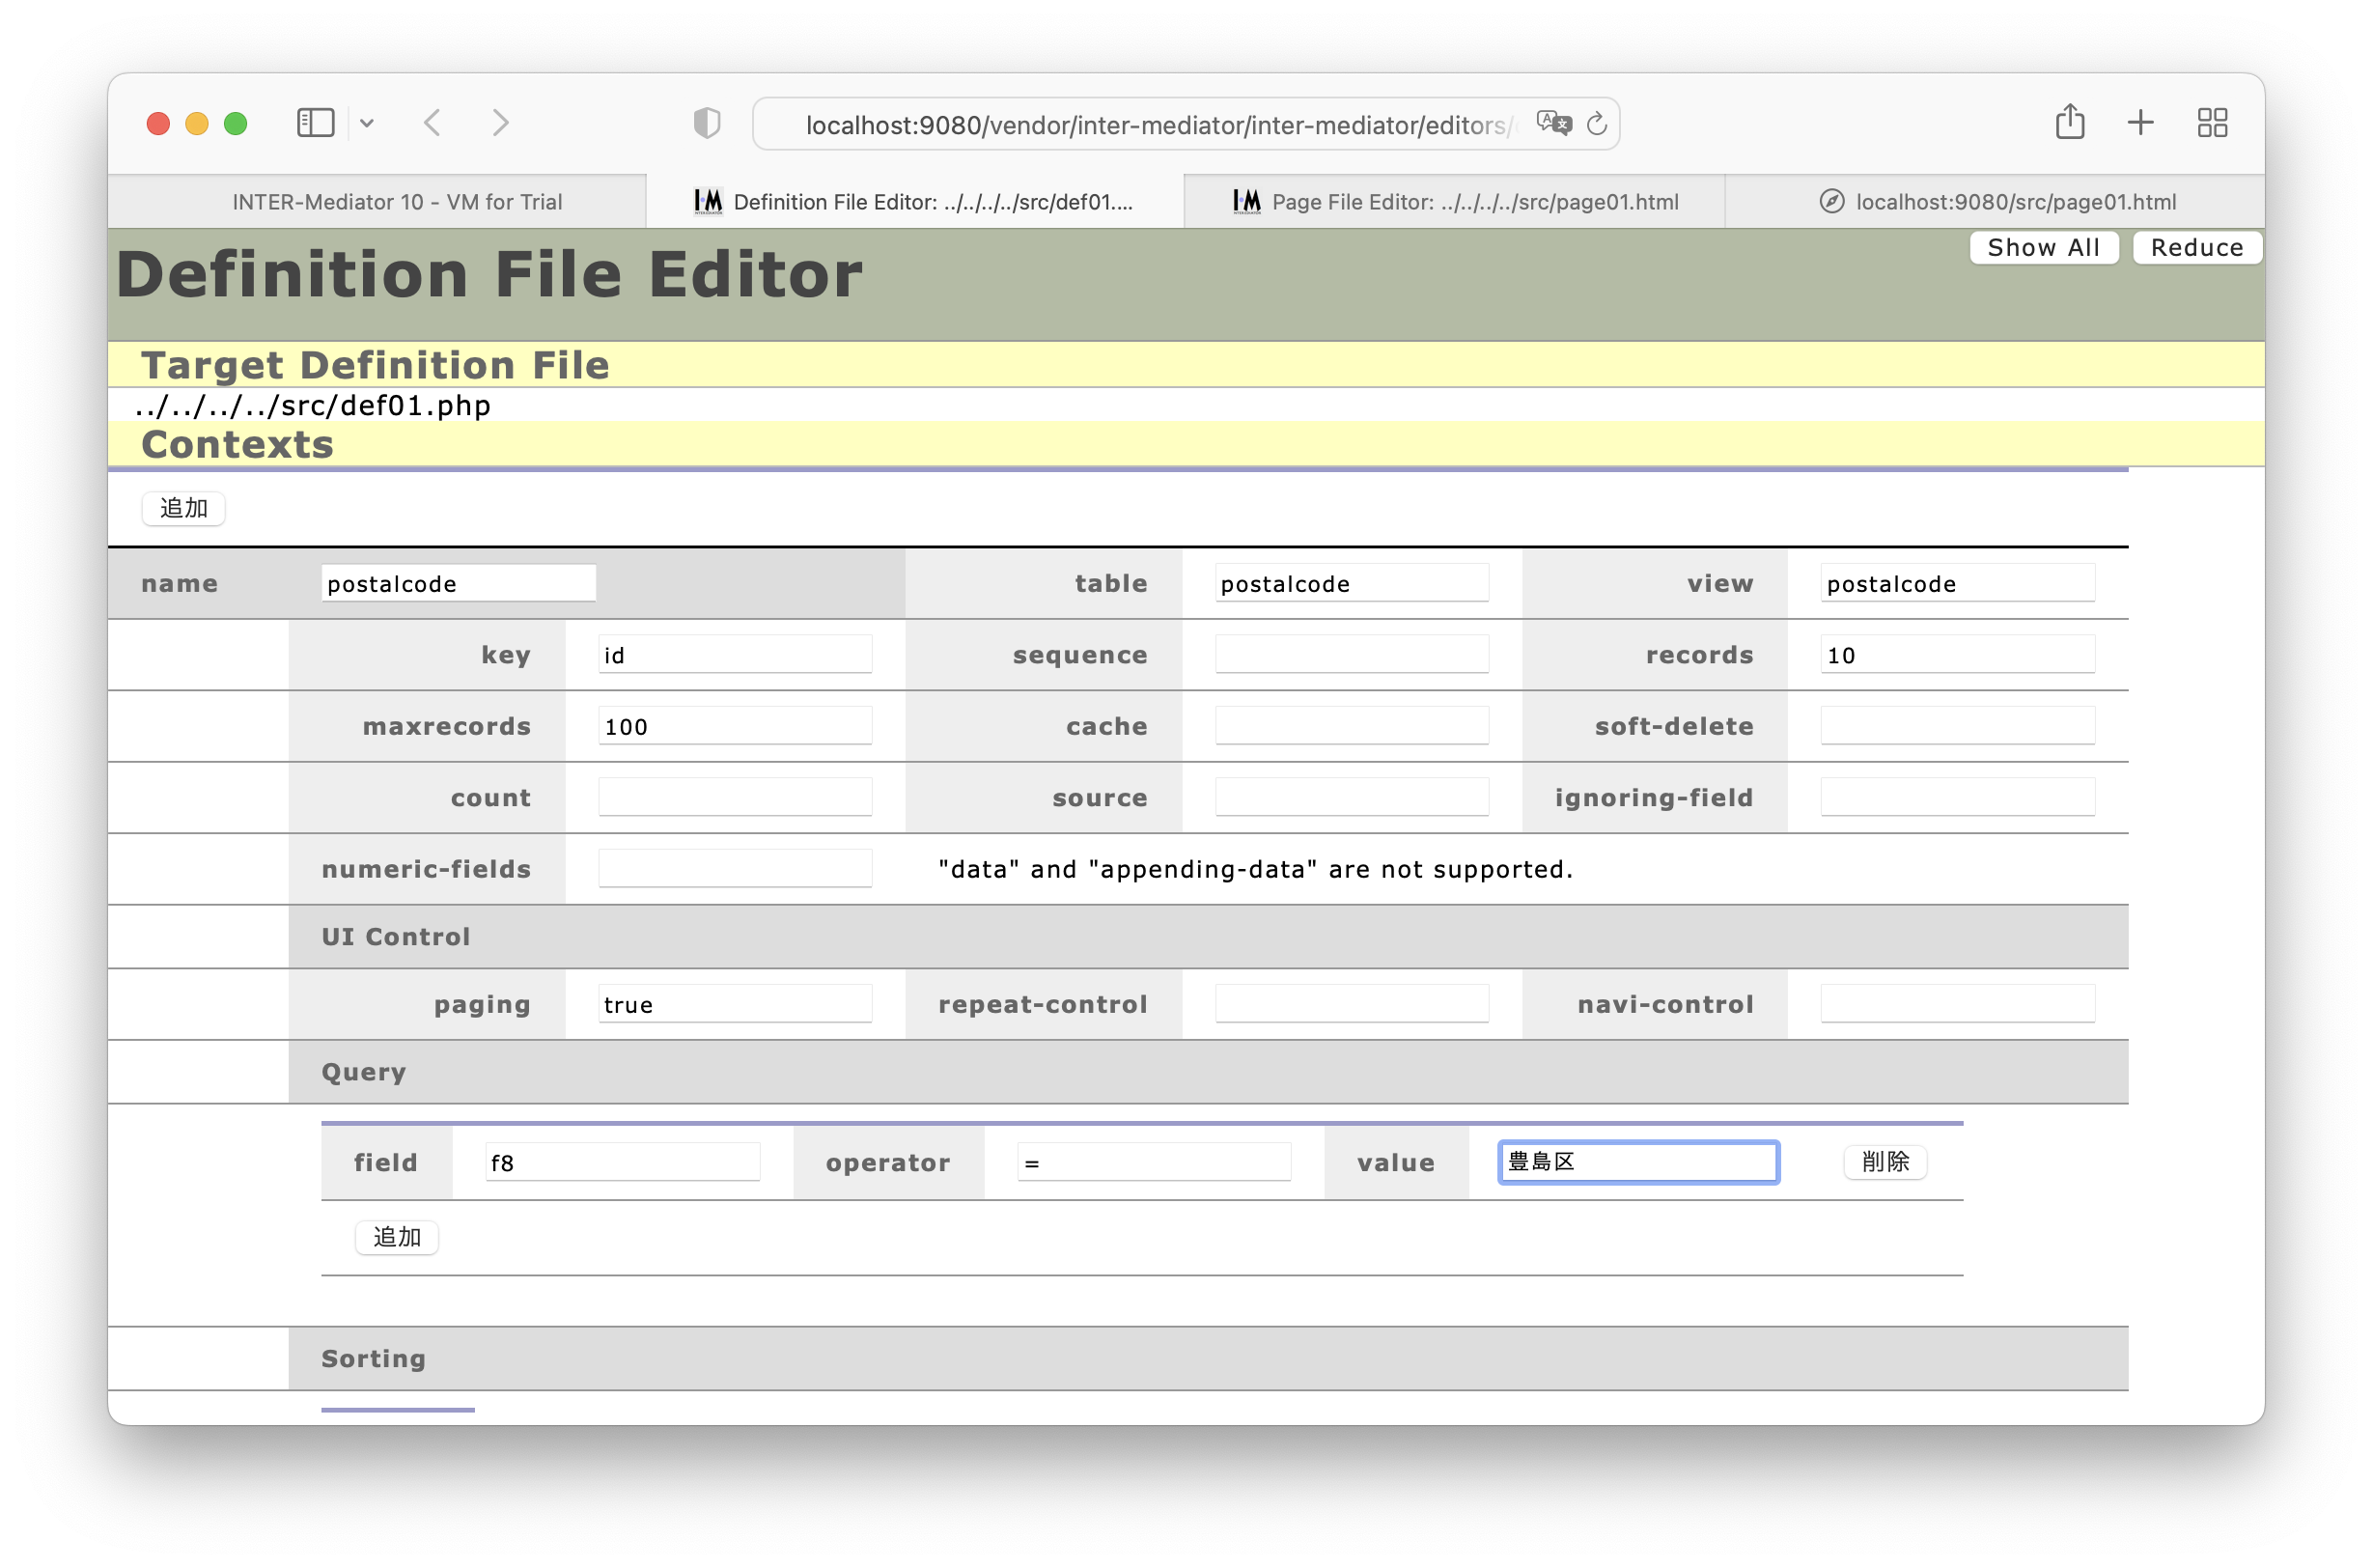
Task: Edit the maxrecords field with 100
Action: 735,726
